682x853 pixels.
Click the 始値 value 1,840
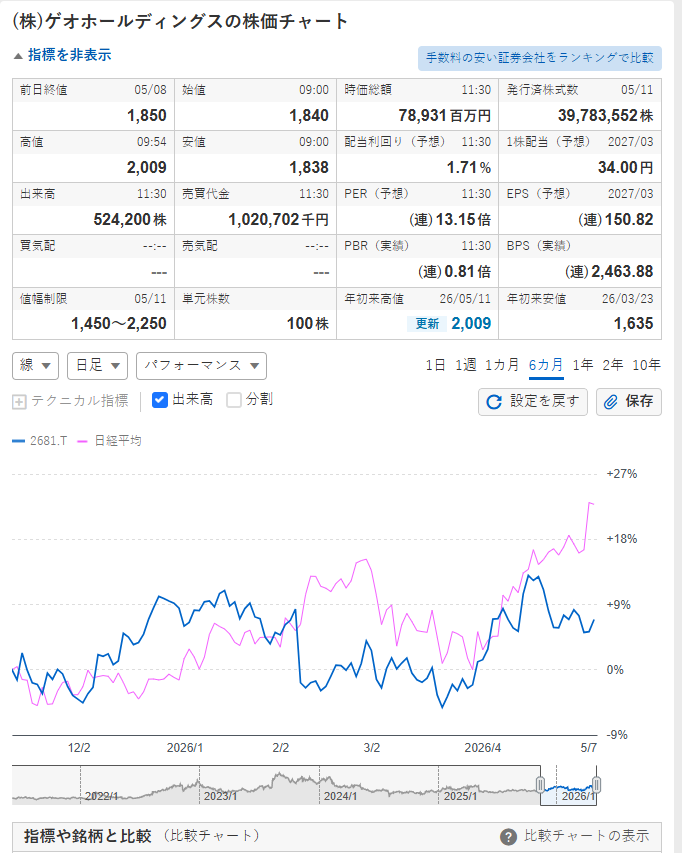pos(308,115)
